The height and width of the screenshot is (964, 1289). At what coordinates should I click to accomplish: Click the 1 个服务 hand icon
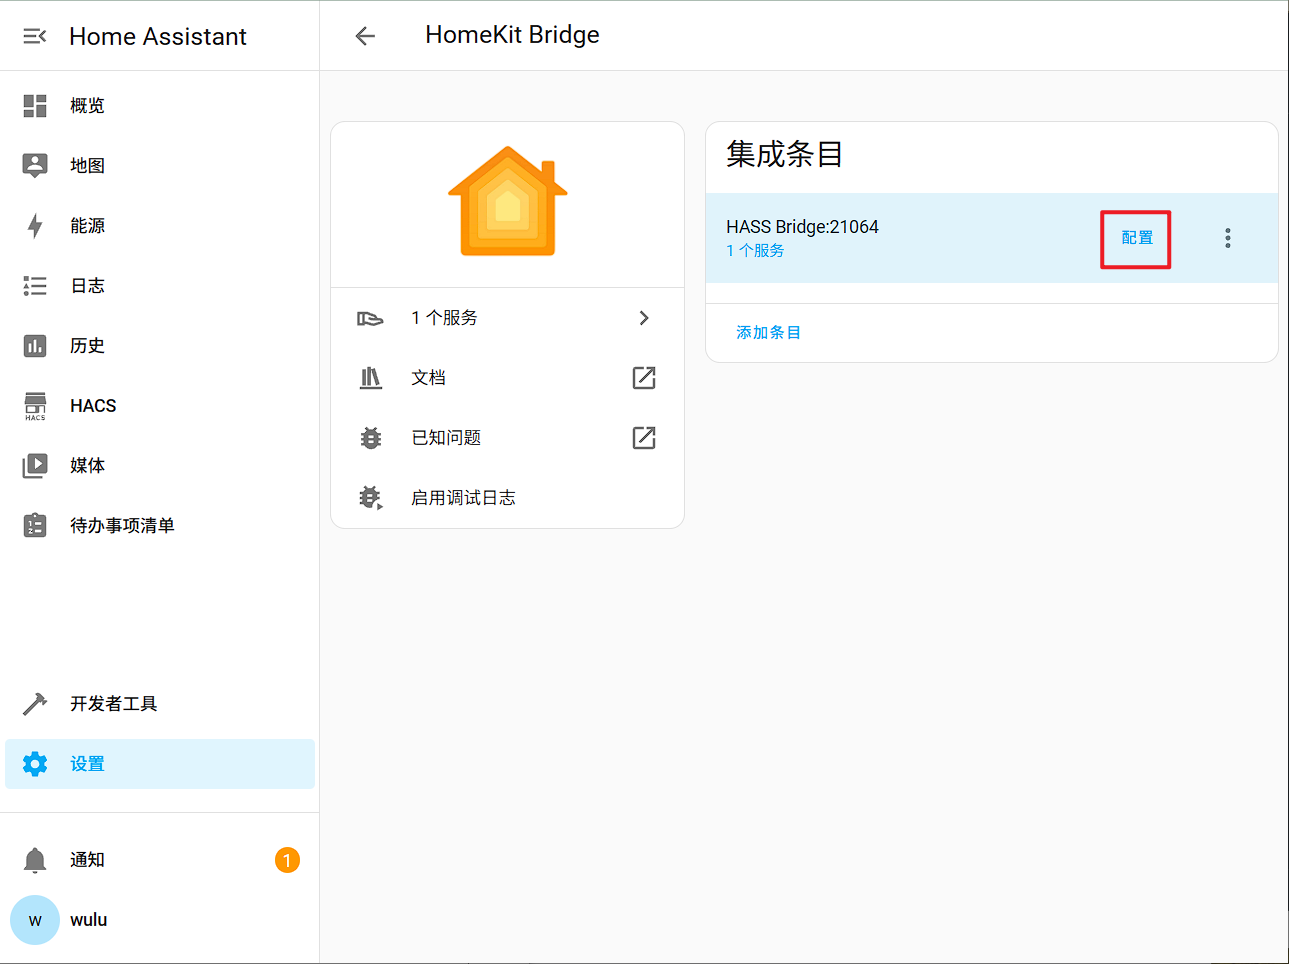tap(370, 318)
